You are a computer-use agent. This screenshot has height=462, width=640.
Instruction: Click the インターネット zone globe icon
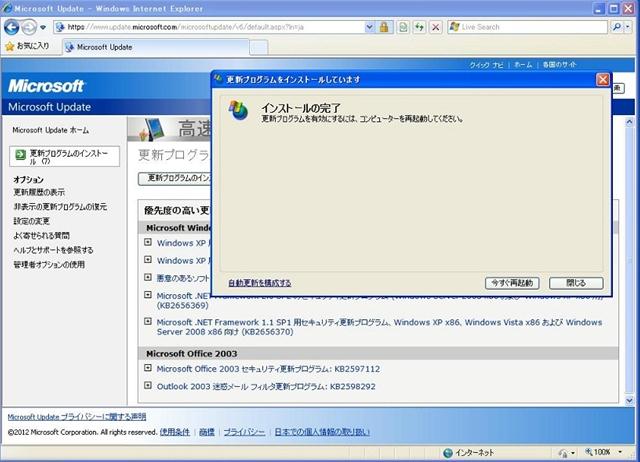(448, 453)
